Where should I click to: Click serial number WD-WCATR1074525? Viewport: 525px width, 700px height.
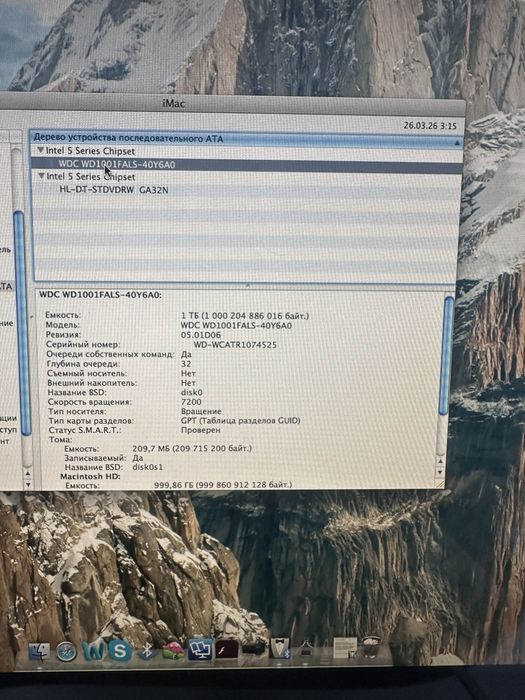[235, 345]
